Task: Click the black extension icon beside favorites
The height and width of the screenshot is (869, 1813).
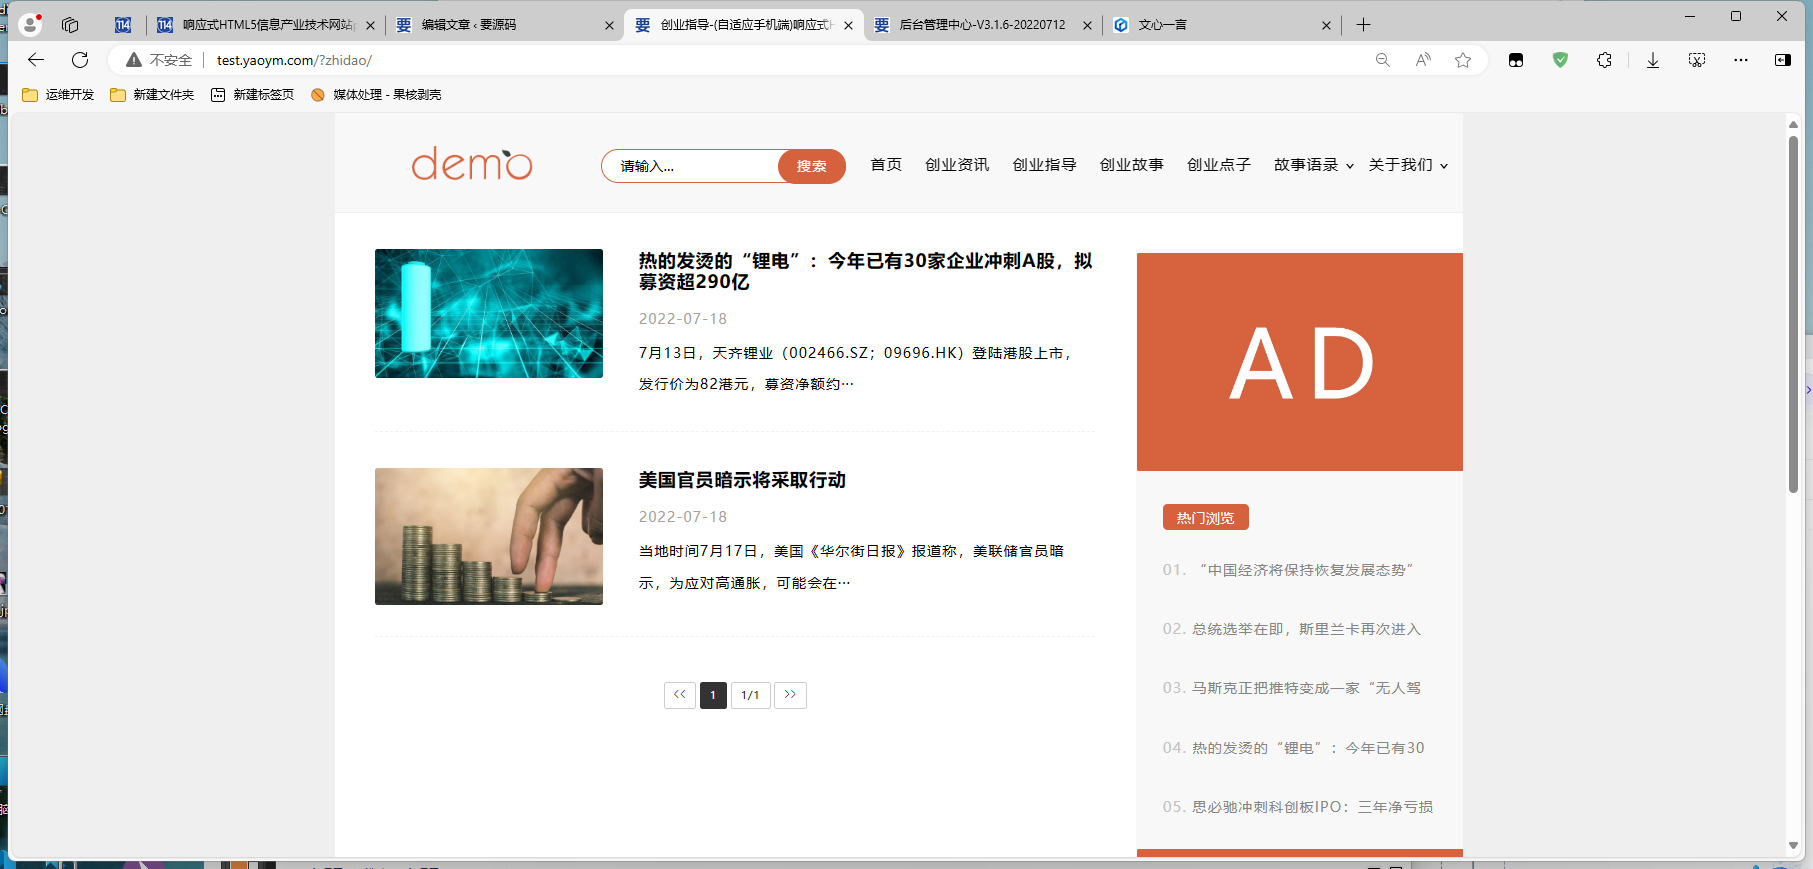Action: coord(1516,60)
